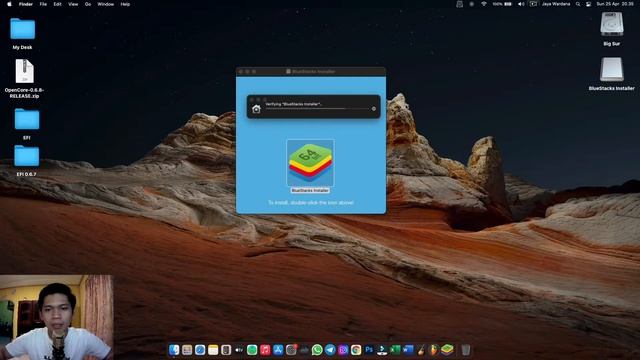
Task: Open the File menu
Action: tap(43, 4)
